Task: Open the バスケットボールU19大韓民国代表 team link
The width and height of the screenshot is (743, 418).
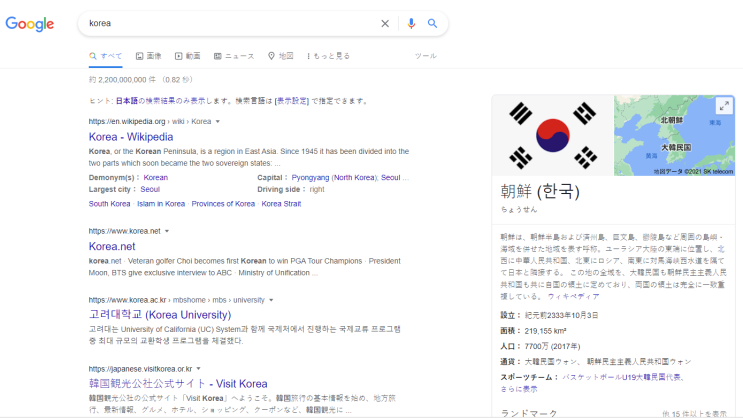Action: click(x=622, y=377)
